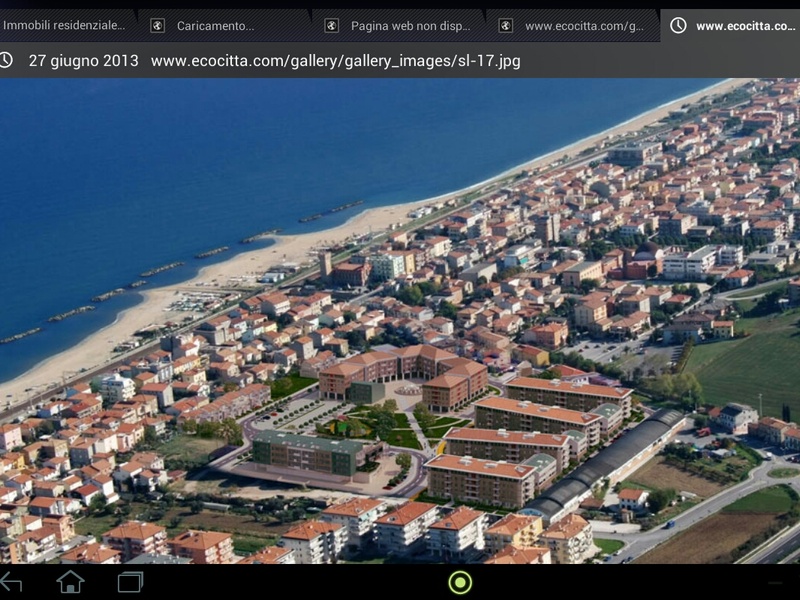Click the 27 giugno 2013 date label
This screenshot has width=800, height=600.
pos(83,61)
